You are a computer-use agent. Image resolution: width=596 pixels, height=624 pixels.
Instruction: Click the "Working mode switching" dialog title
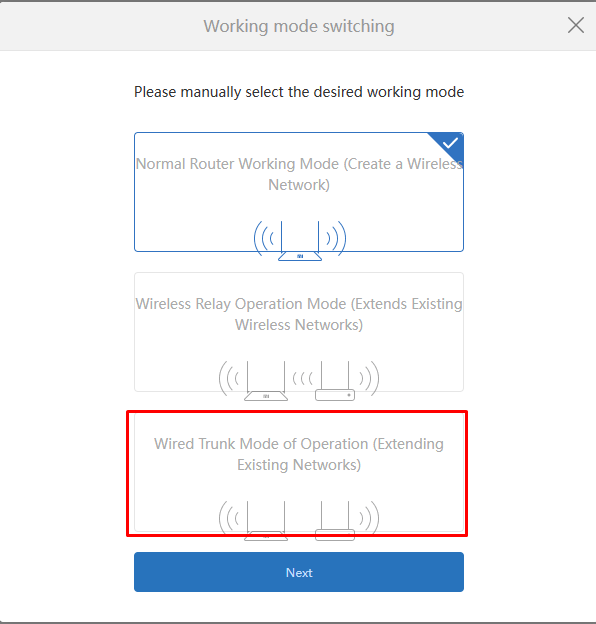299,26
